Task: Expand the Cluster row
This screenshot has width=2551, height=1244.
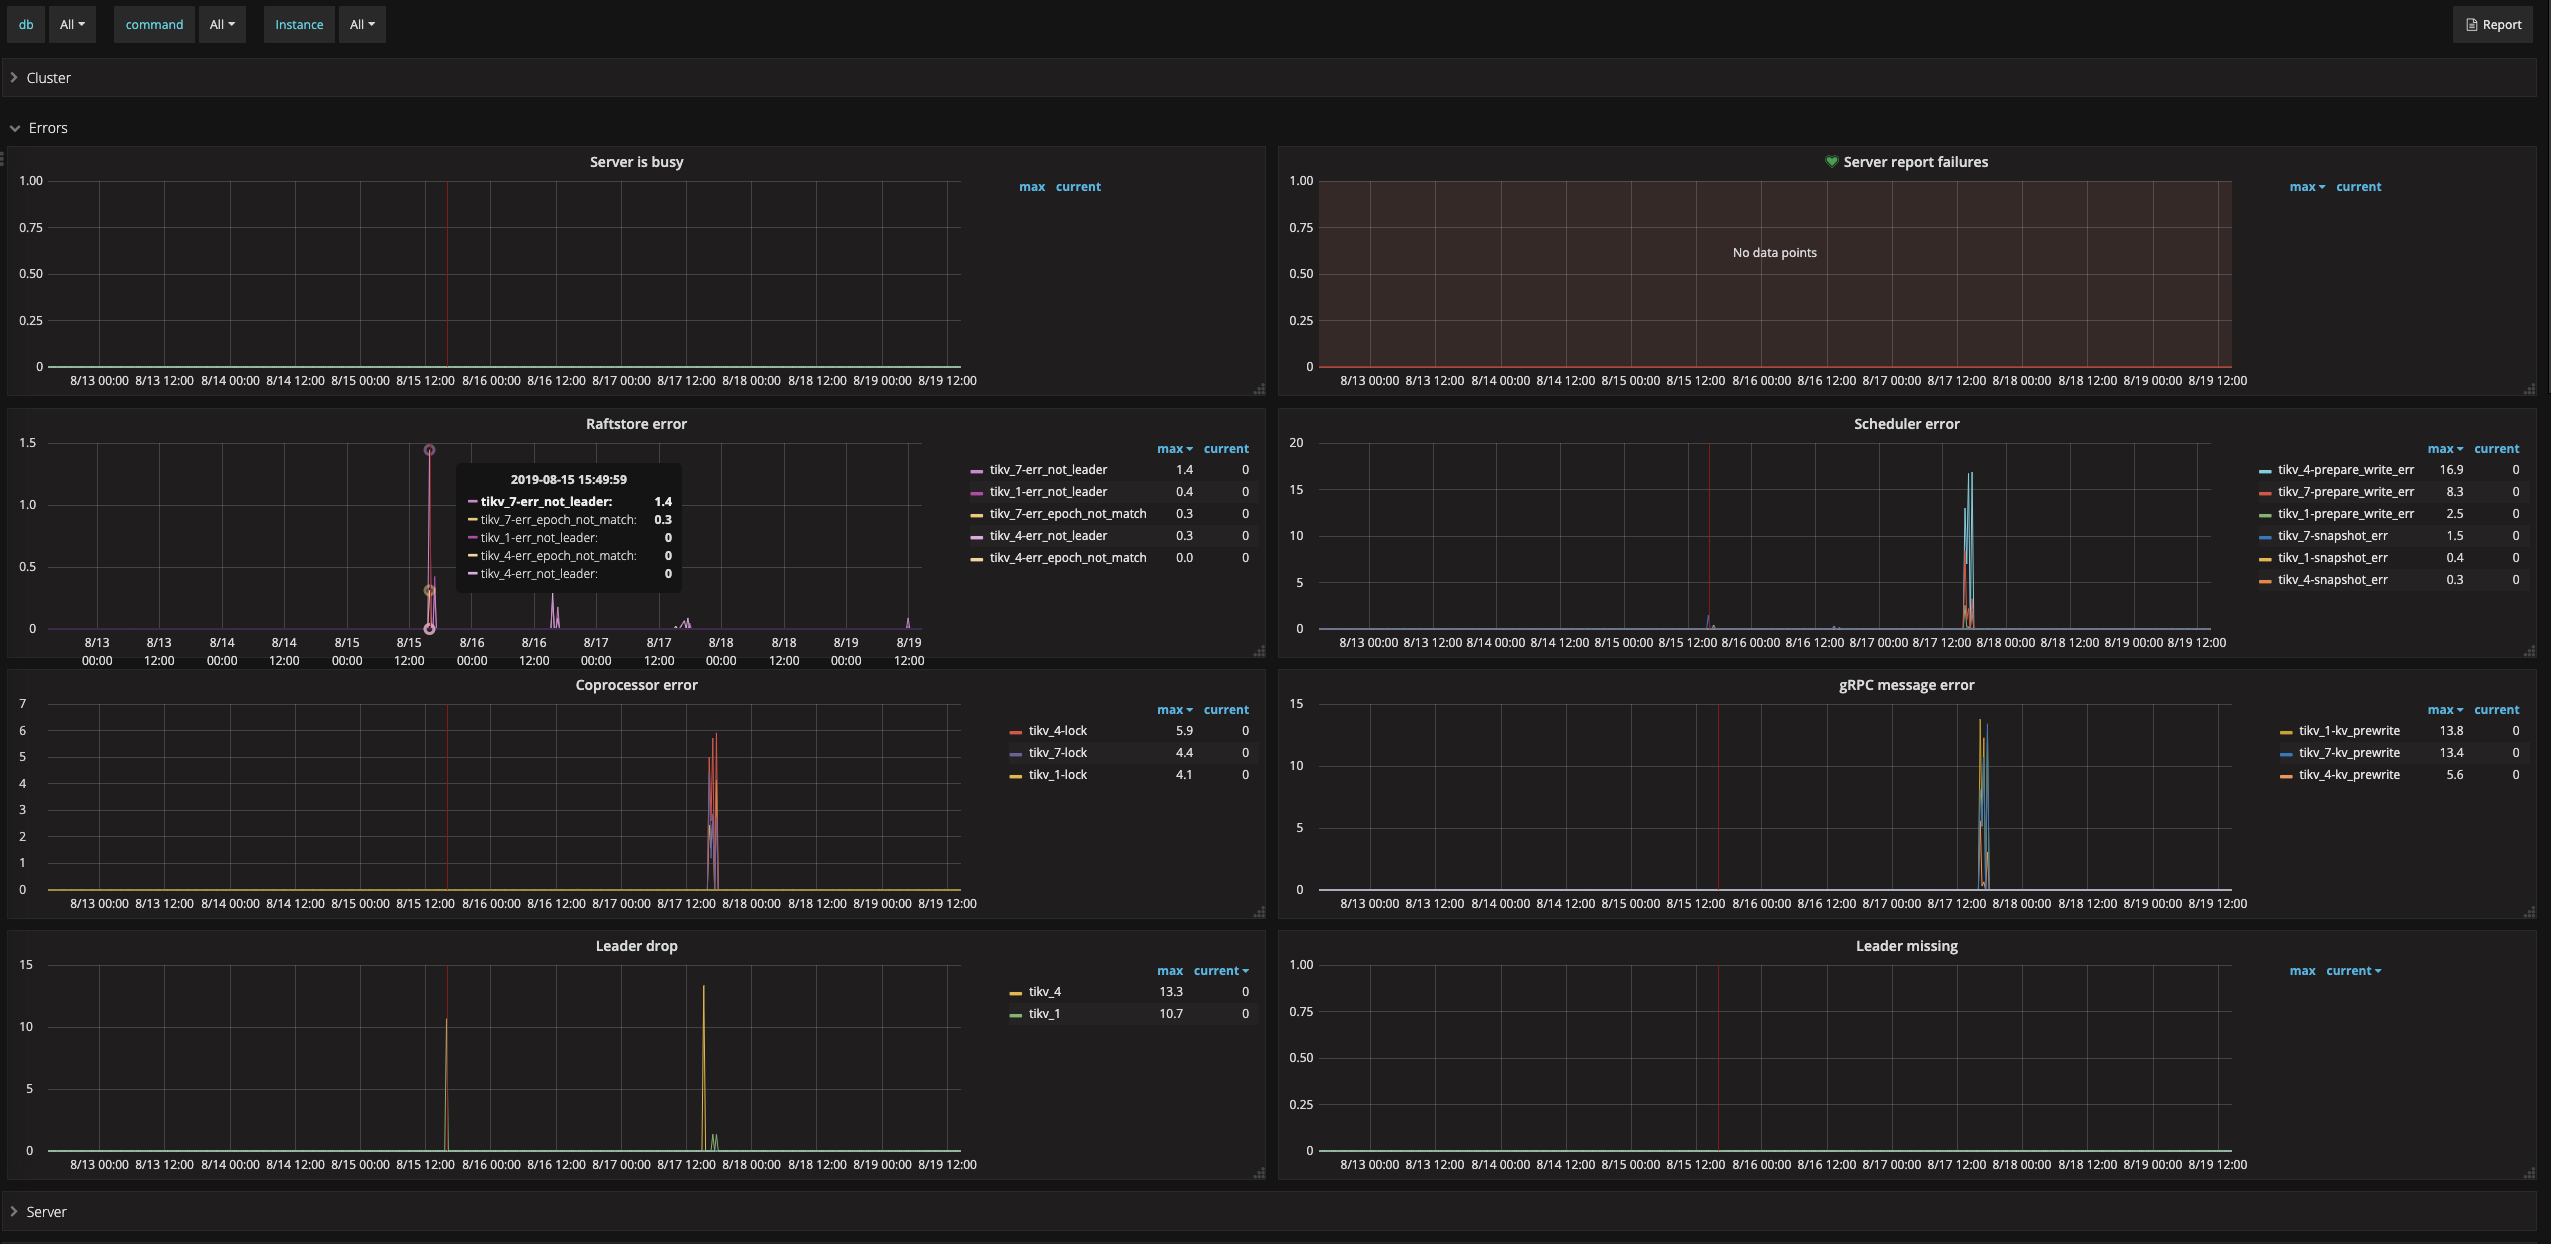Action: pos(48,78)
